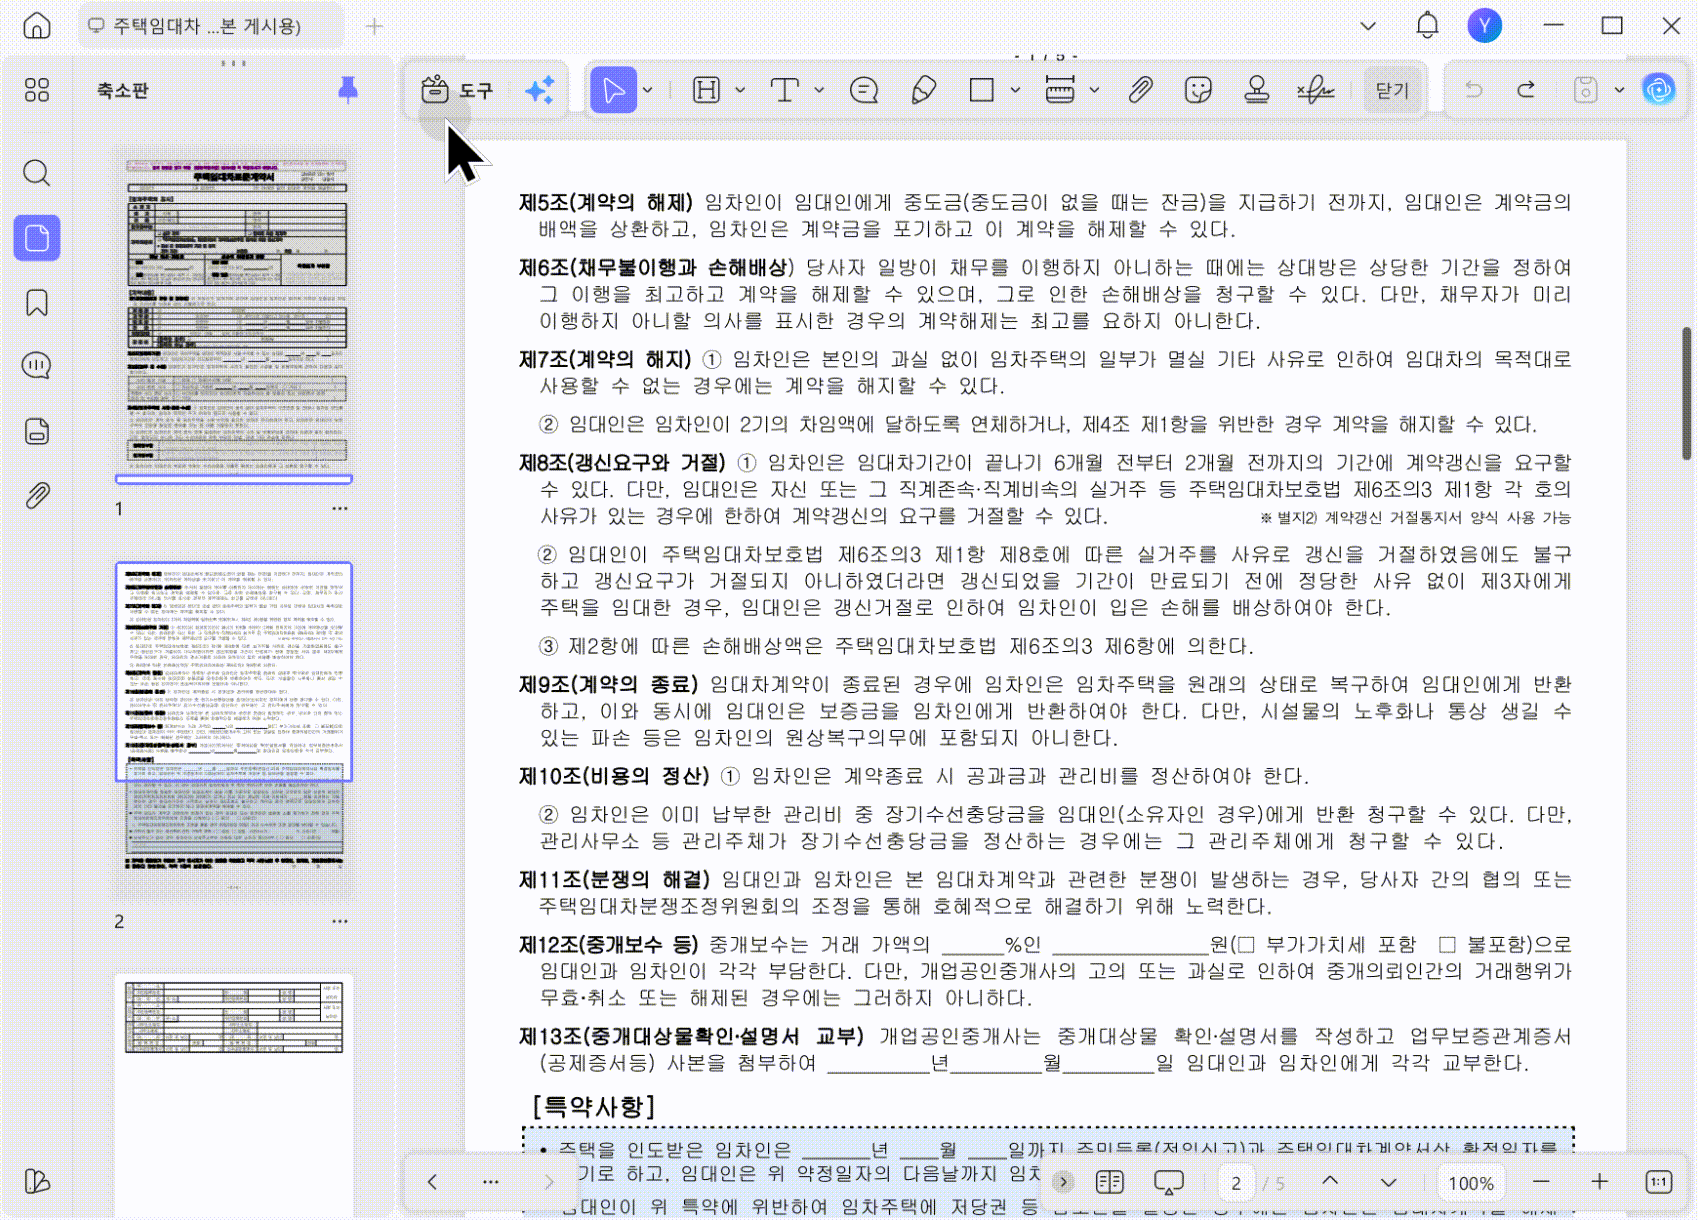Redo the last action
The image size is (1698, 1220).
(1526, 90)
